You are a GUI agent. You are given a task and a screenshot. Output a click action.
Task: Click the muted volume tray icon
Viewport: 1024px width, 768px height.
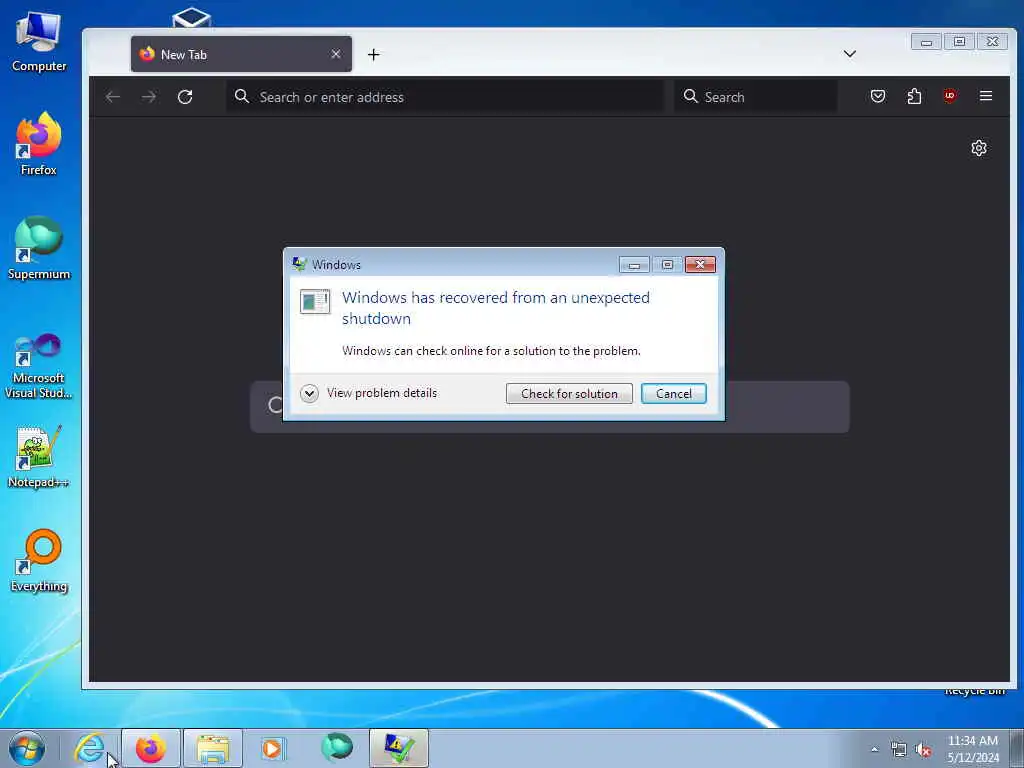click(x=923, y=750)
